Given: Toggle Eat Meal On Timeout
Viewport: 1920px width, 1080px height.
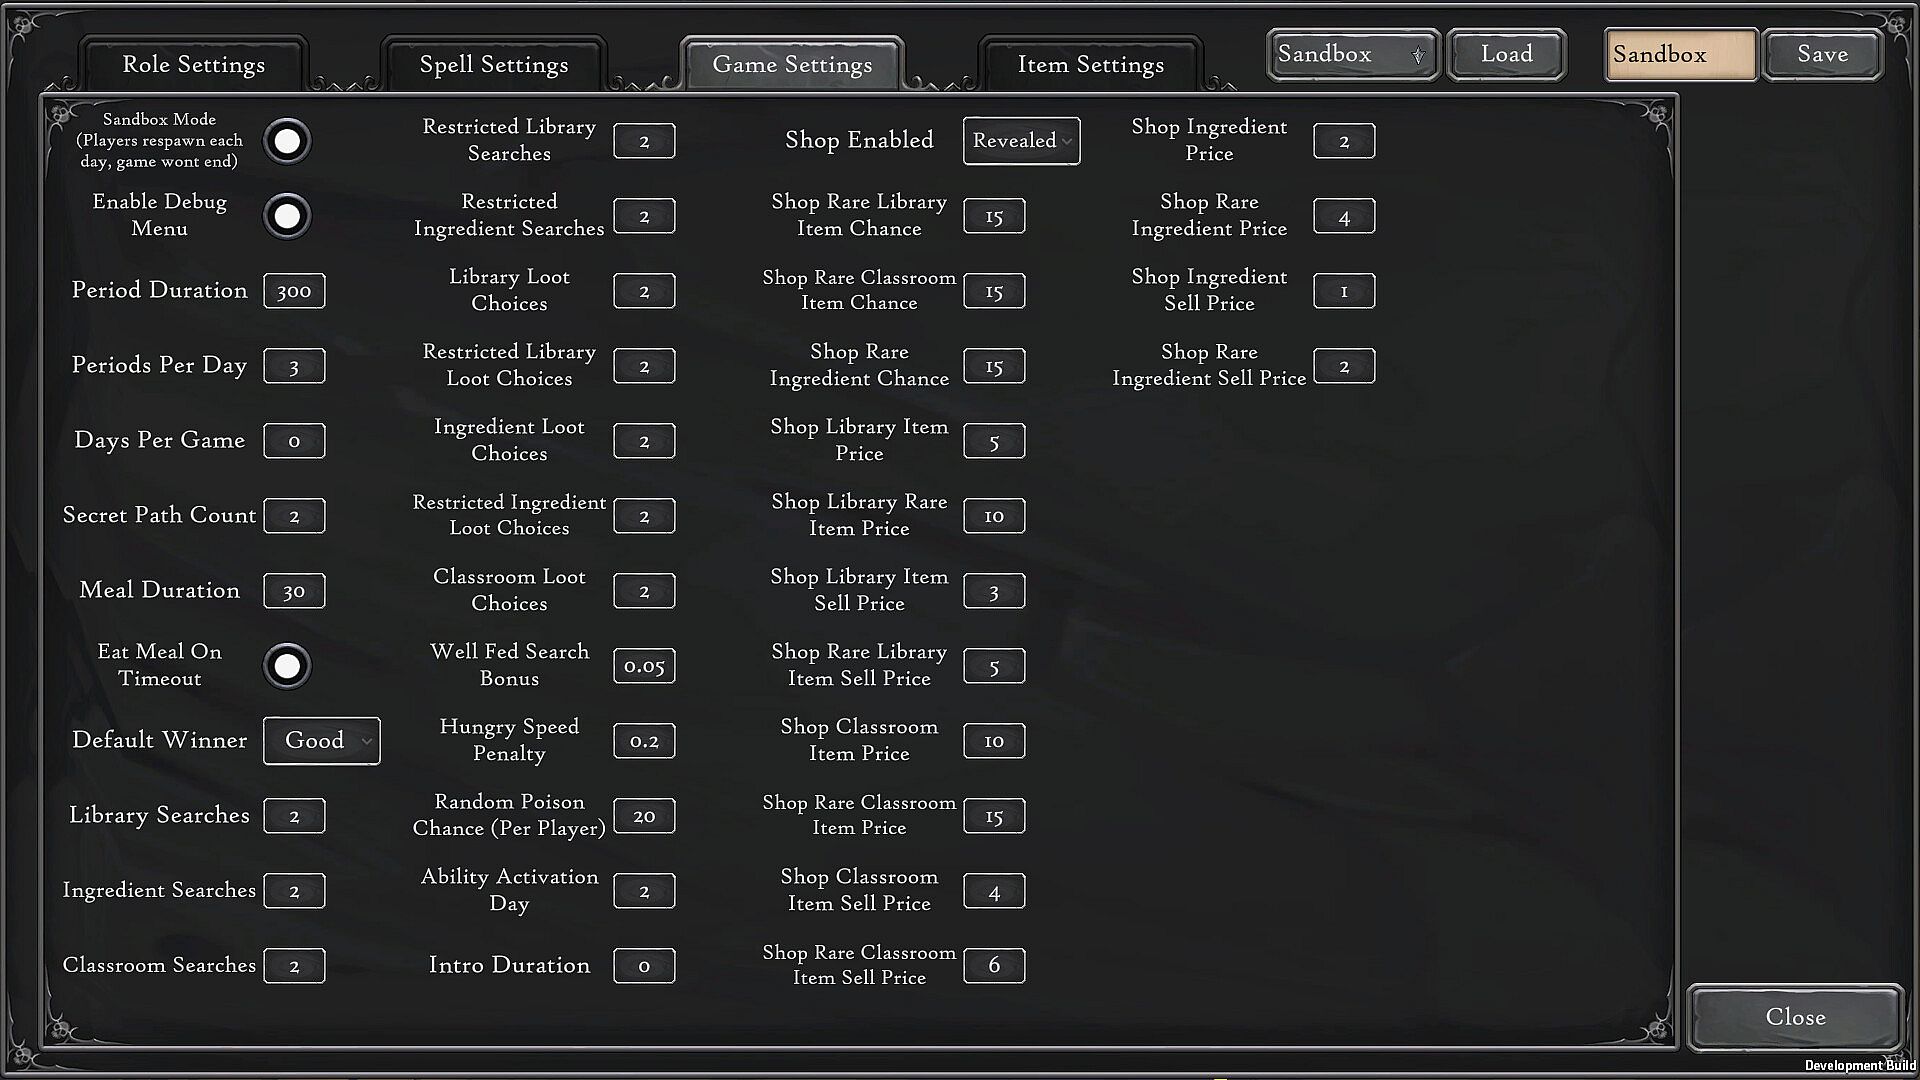Looking at the screenshot, I should pos(287,666).
